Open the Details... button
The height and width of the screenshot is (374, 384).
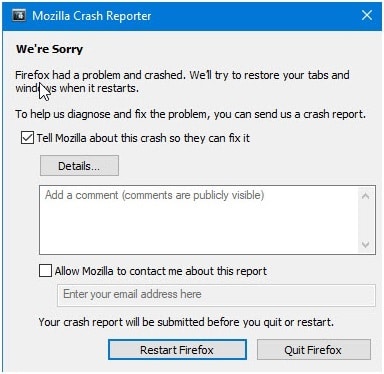click(79, 166)
